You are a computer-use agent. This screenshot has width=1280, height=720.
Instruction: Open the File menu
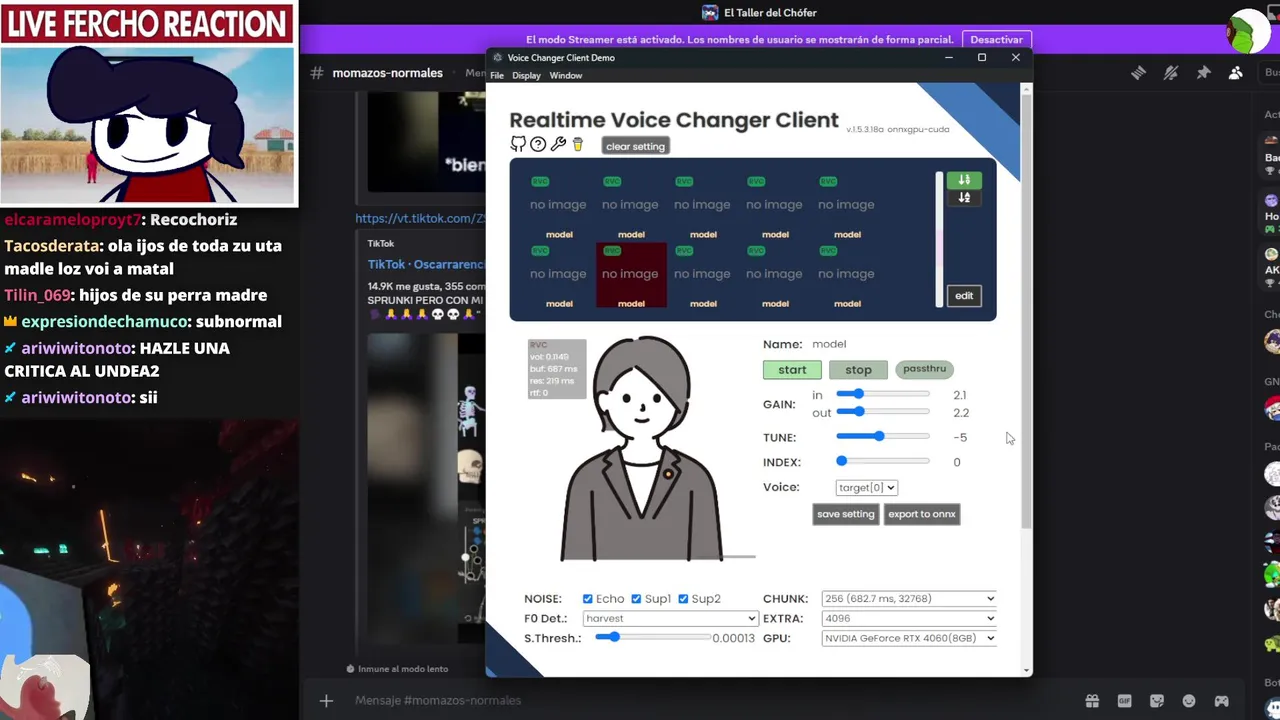[x=497, y=76]
